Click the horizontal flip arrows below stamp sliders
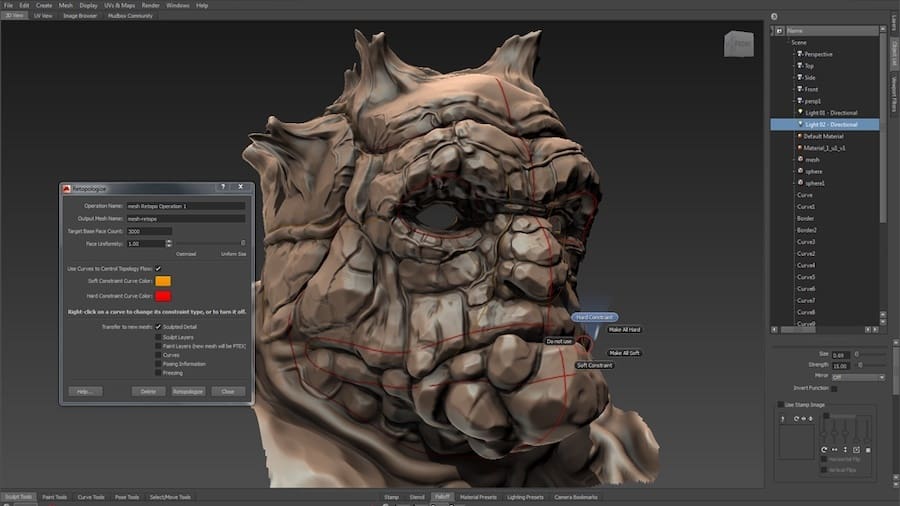The width and height of the screenshot is (900, 506). 835,450
